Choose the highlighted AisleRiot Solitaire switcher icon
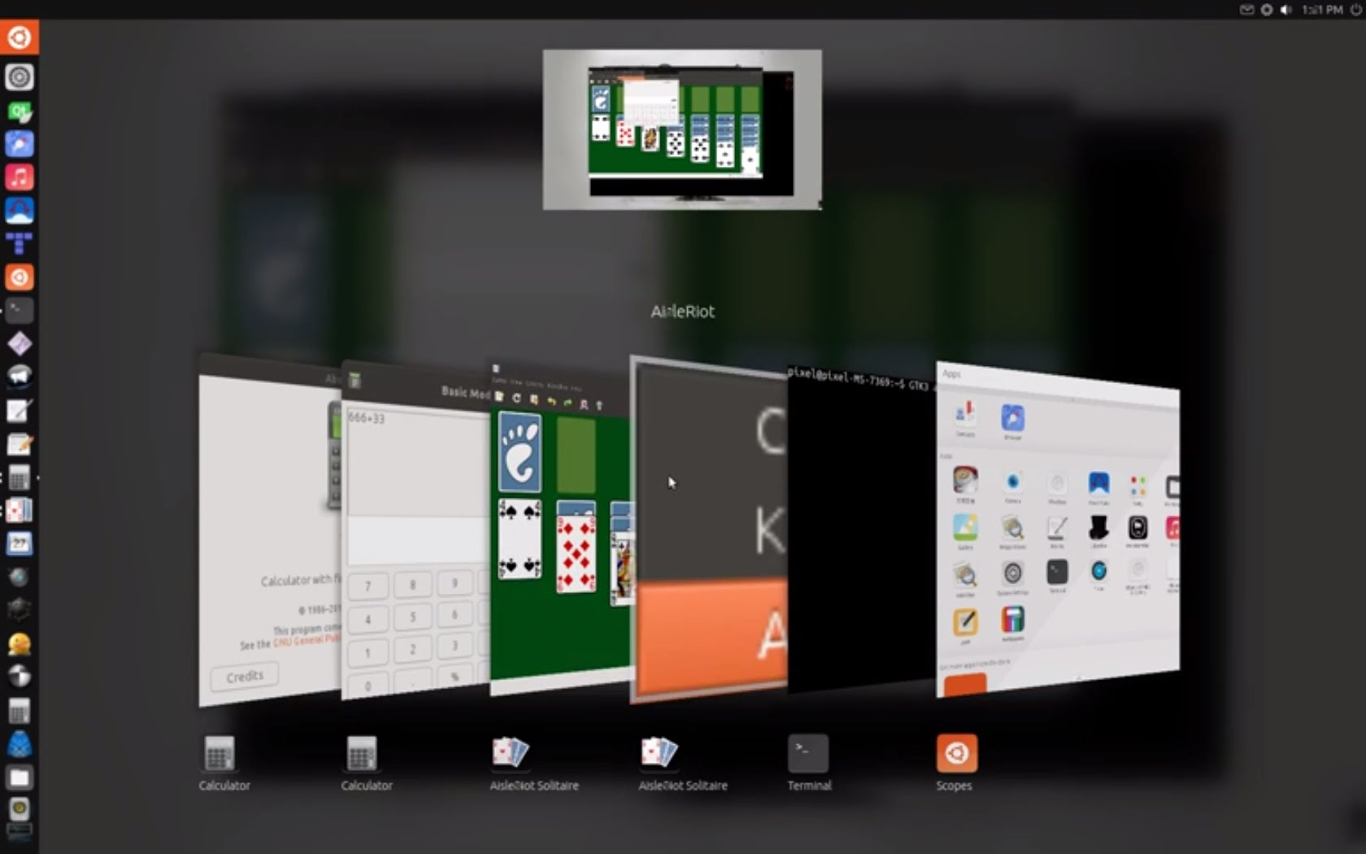This screenshot has height=854, width=1366. click(660, 753)
